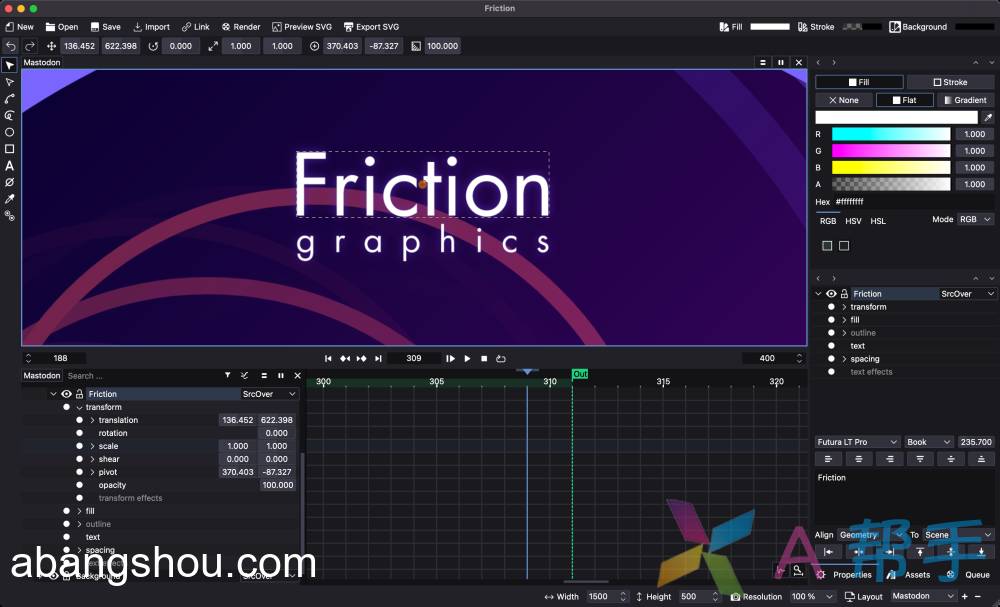Select the Ellipse tool
Viewport: 1000px width, 607px height.
[9, 132]
